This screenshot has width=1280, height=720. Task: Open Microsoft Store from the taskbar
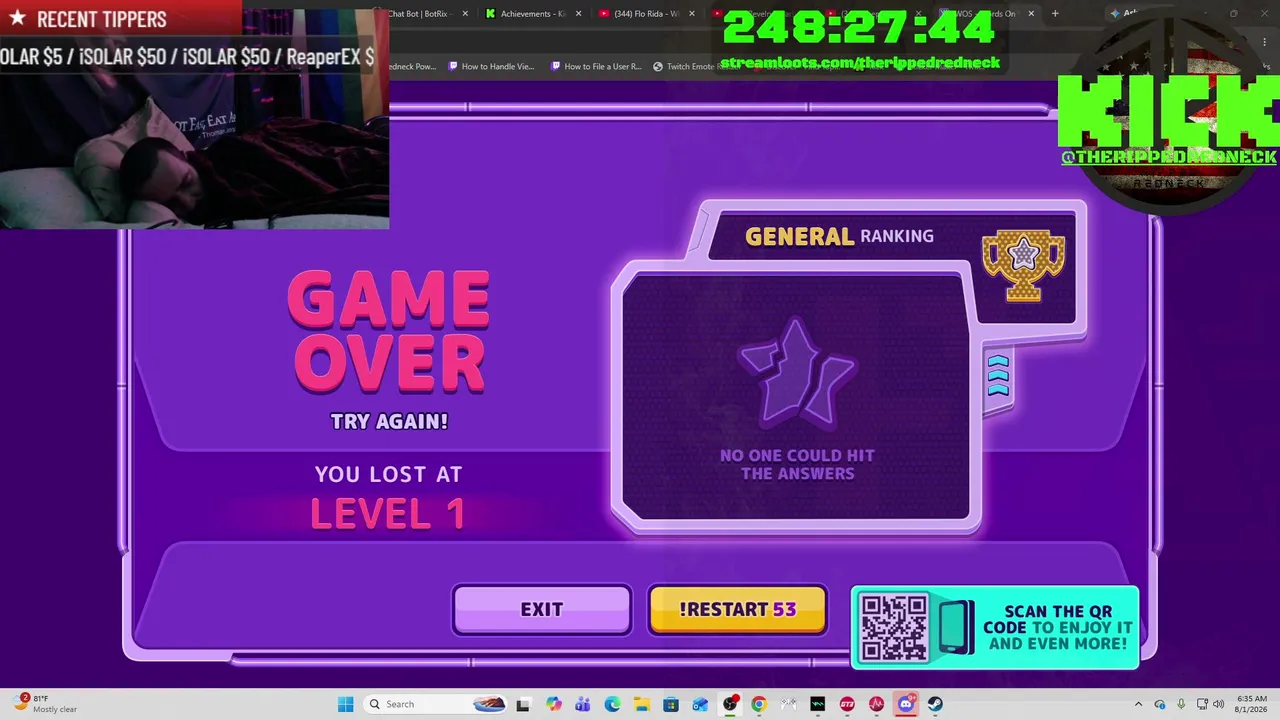[671, 704]
